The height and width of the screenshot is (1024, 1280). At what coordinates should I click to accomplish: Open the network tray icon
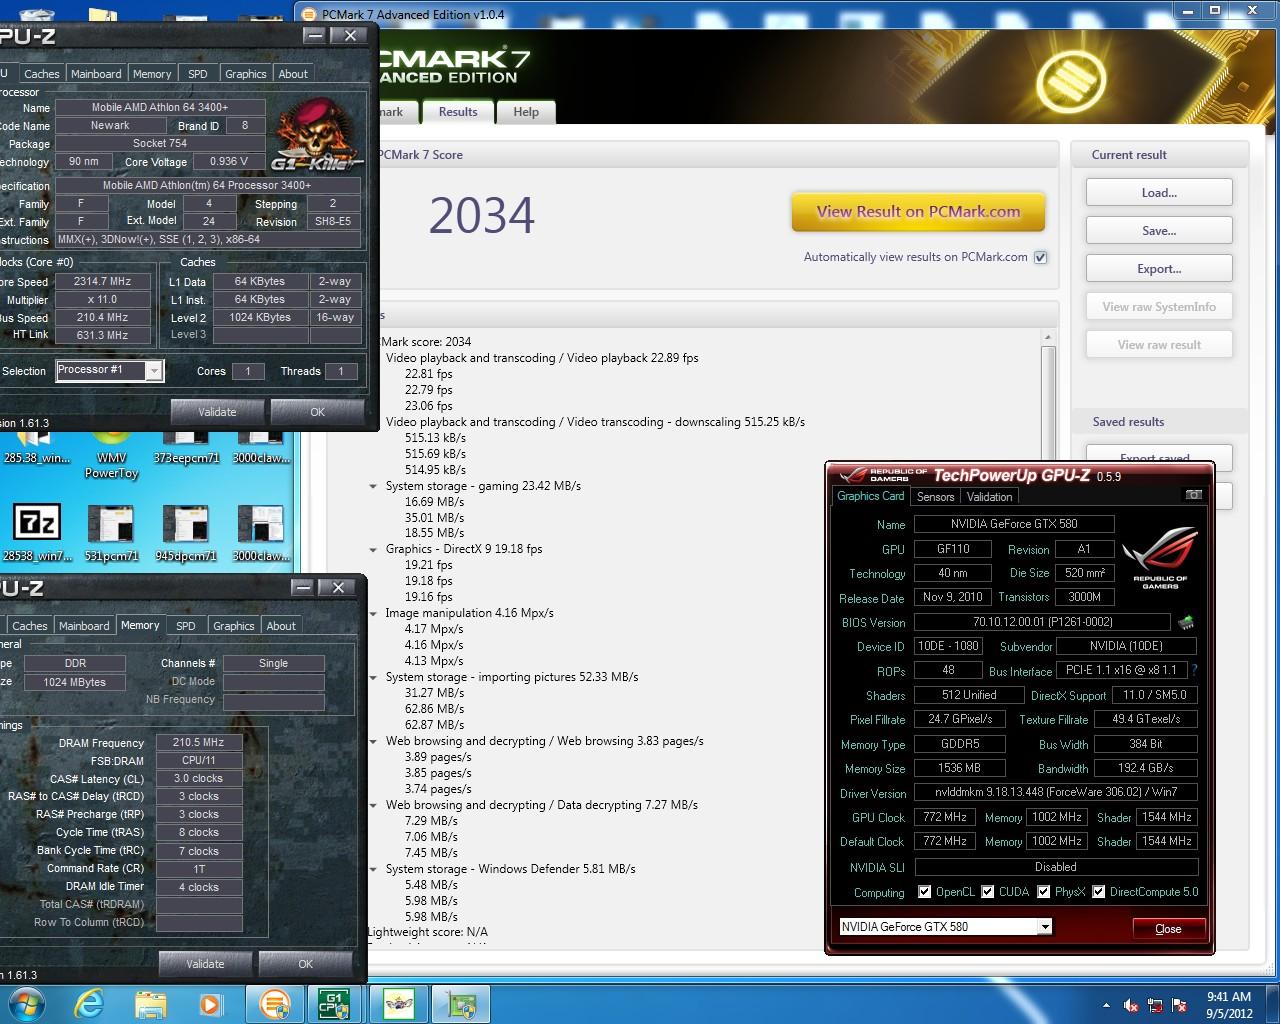pyautogui.click(x=1156, y=1005)
